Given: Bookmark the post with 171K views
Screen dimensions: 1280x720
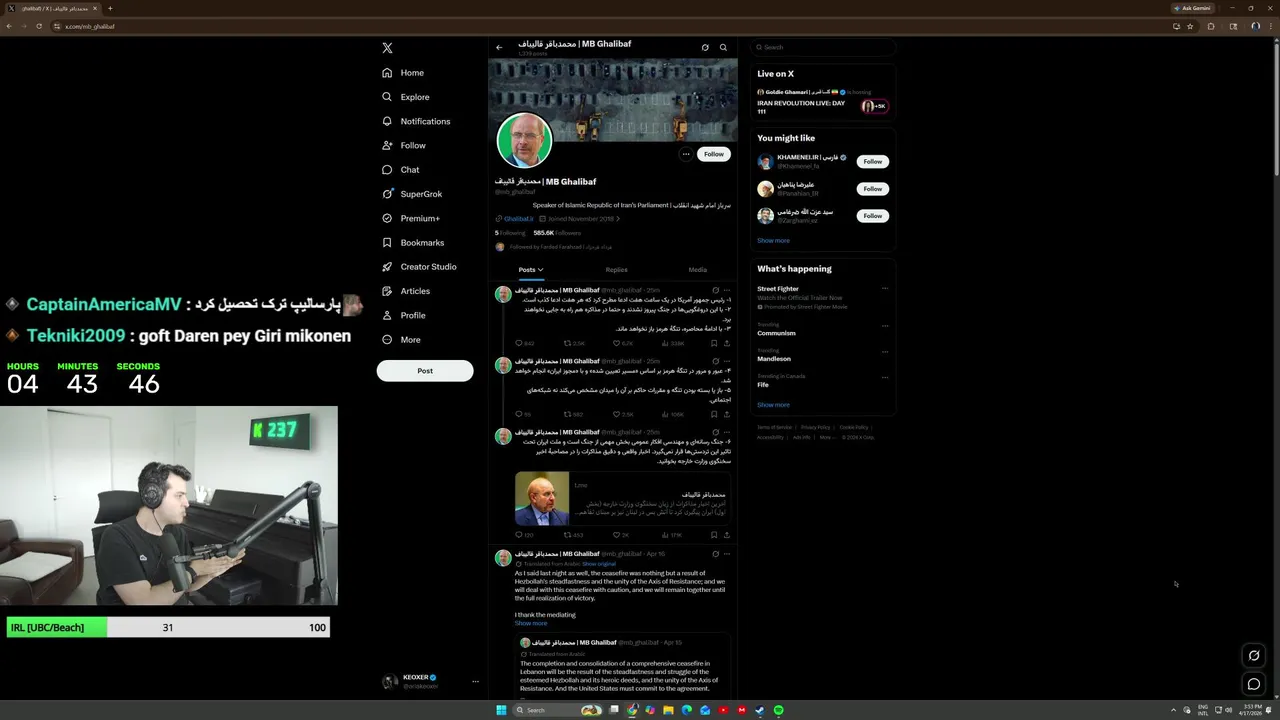Looking at the screenshot, I should [x=714, y=535].
